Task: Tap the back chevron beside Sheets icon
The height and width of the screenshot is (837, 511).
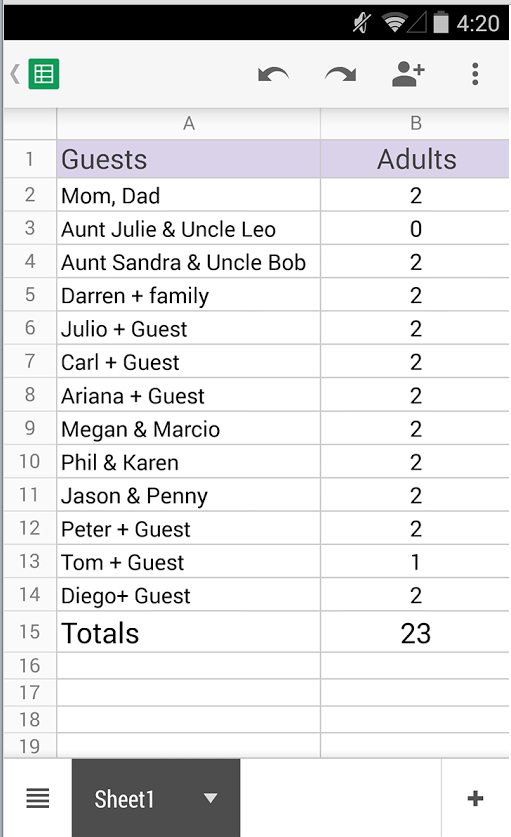Action: click(x=15, y=74)
